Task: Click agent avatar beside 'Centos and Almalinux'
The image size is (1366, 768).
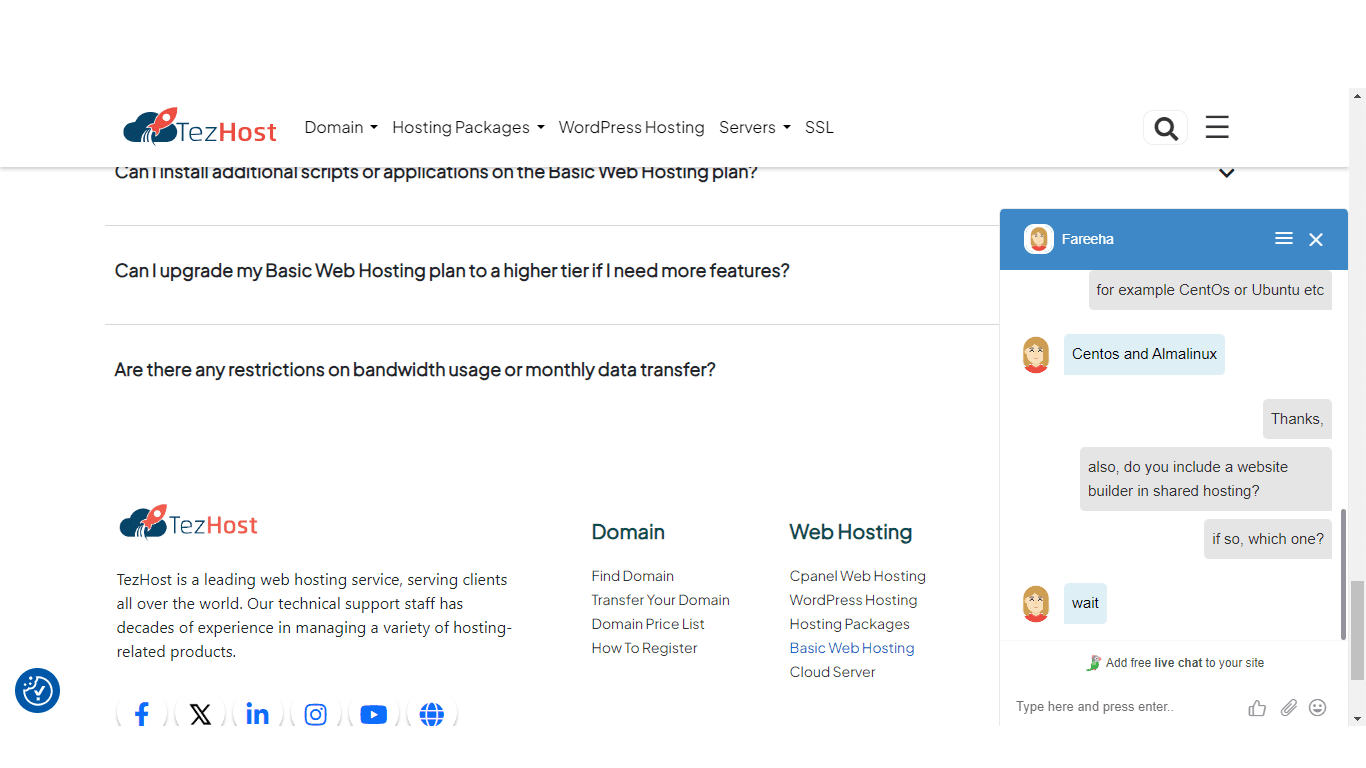Action: point(1036,355)
